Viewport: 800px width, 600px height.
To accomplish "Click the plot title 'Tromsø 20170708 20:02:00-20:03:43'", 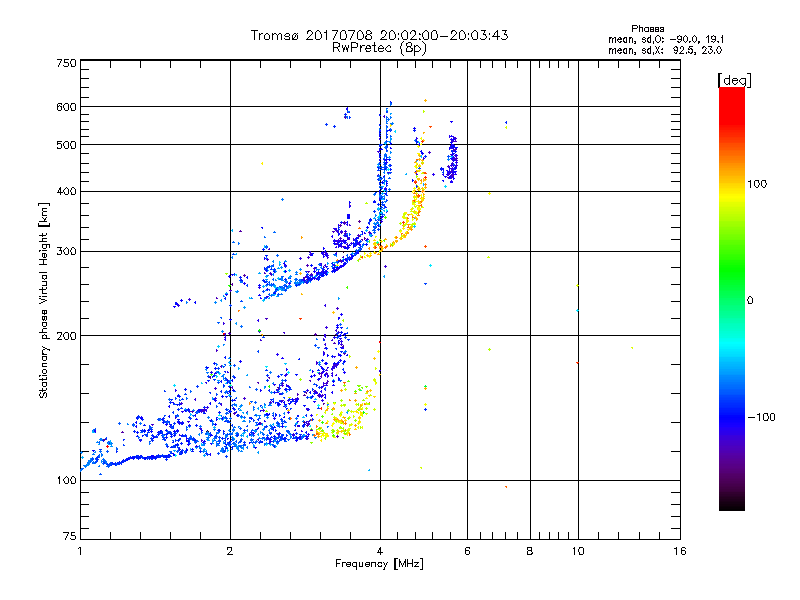I will point(379,35).
